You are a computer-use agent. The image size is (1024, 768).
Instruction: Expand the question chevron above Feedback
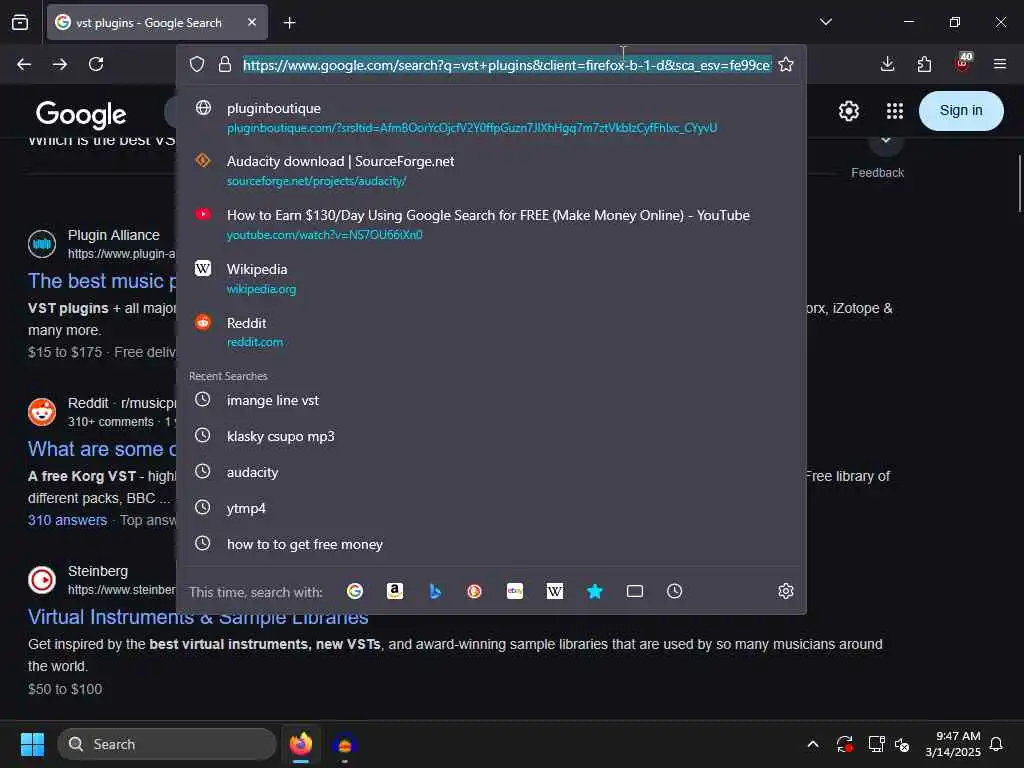886,141
